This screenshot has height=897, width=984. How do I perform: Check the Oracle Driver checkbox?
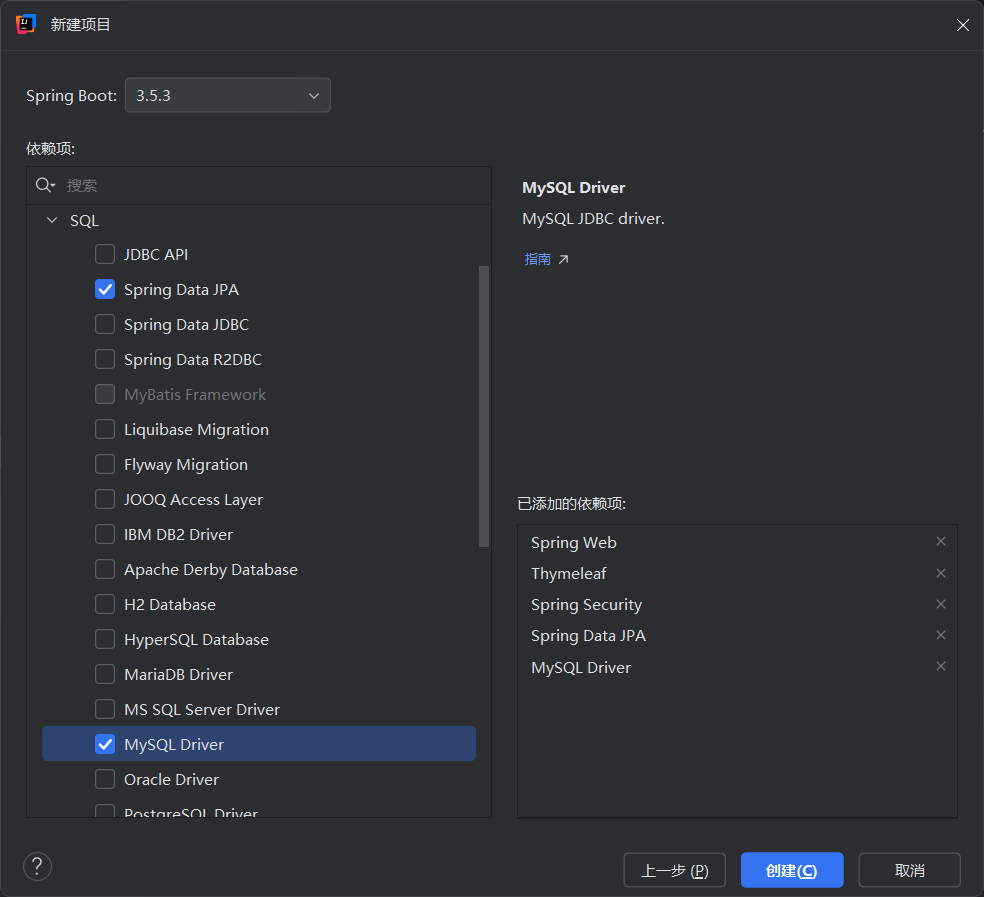[105, 779]
